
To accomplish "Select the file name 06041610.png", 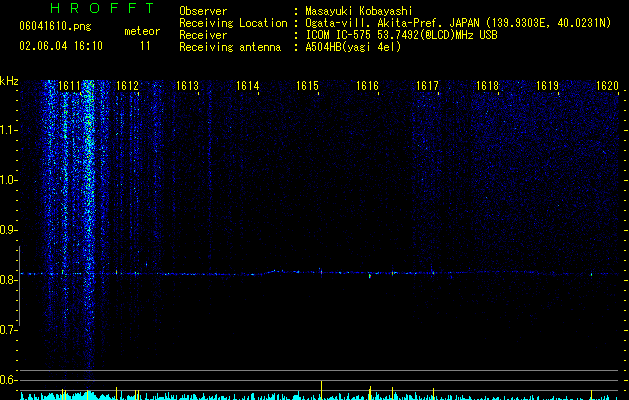I will point(55,27).
